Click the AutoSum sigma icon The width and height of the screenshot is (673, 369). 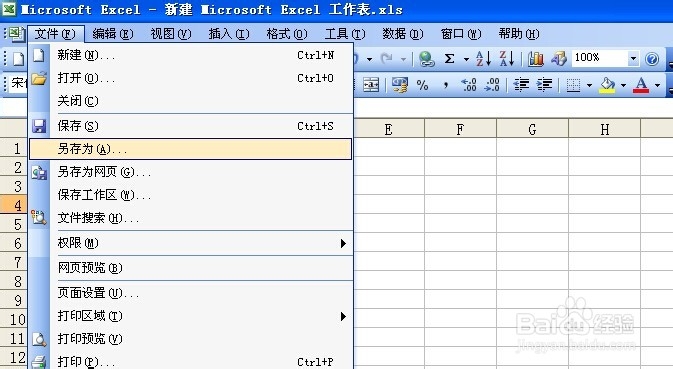click(449, 59)
